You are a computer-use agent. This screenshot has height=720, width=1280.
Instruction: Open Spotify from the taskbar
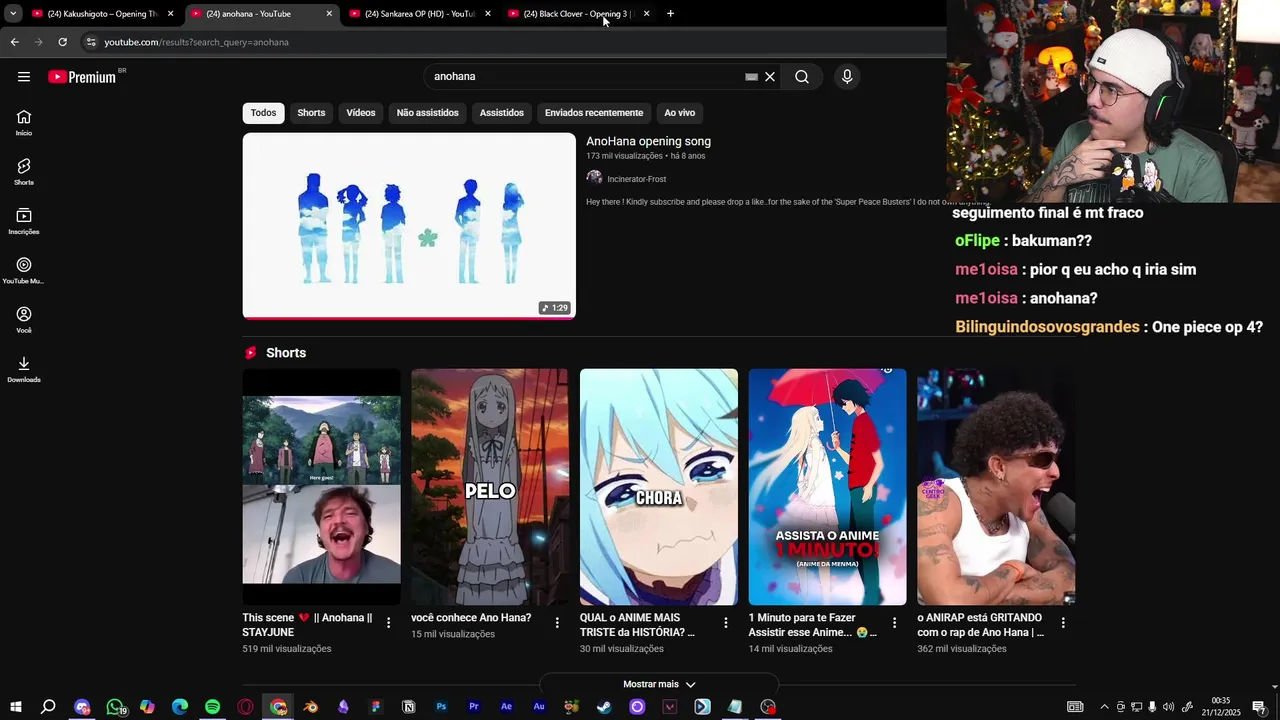tap(212, 707)
